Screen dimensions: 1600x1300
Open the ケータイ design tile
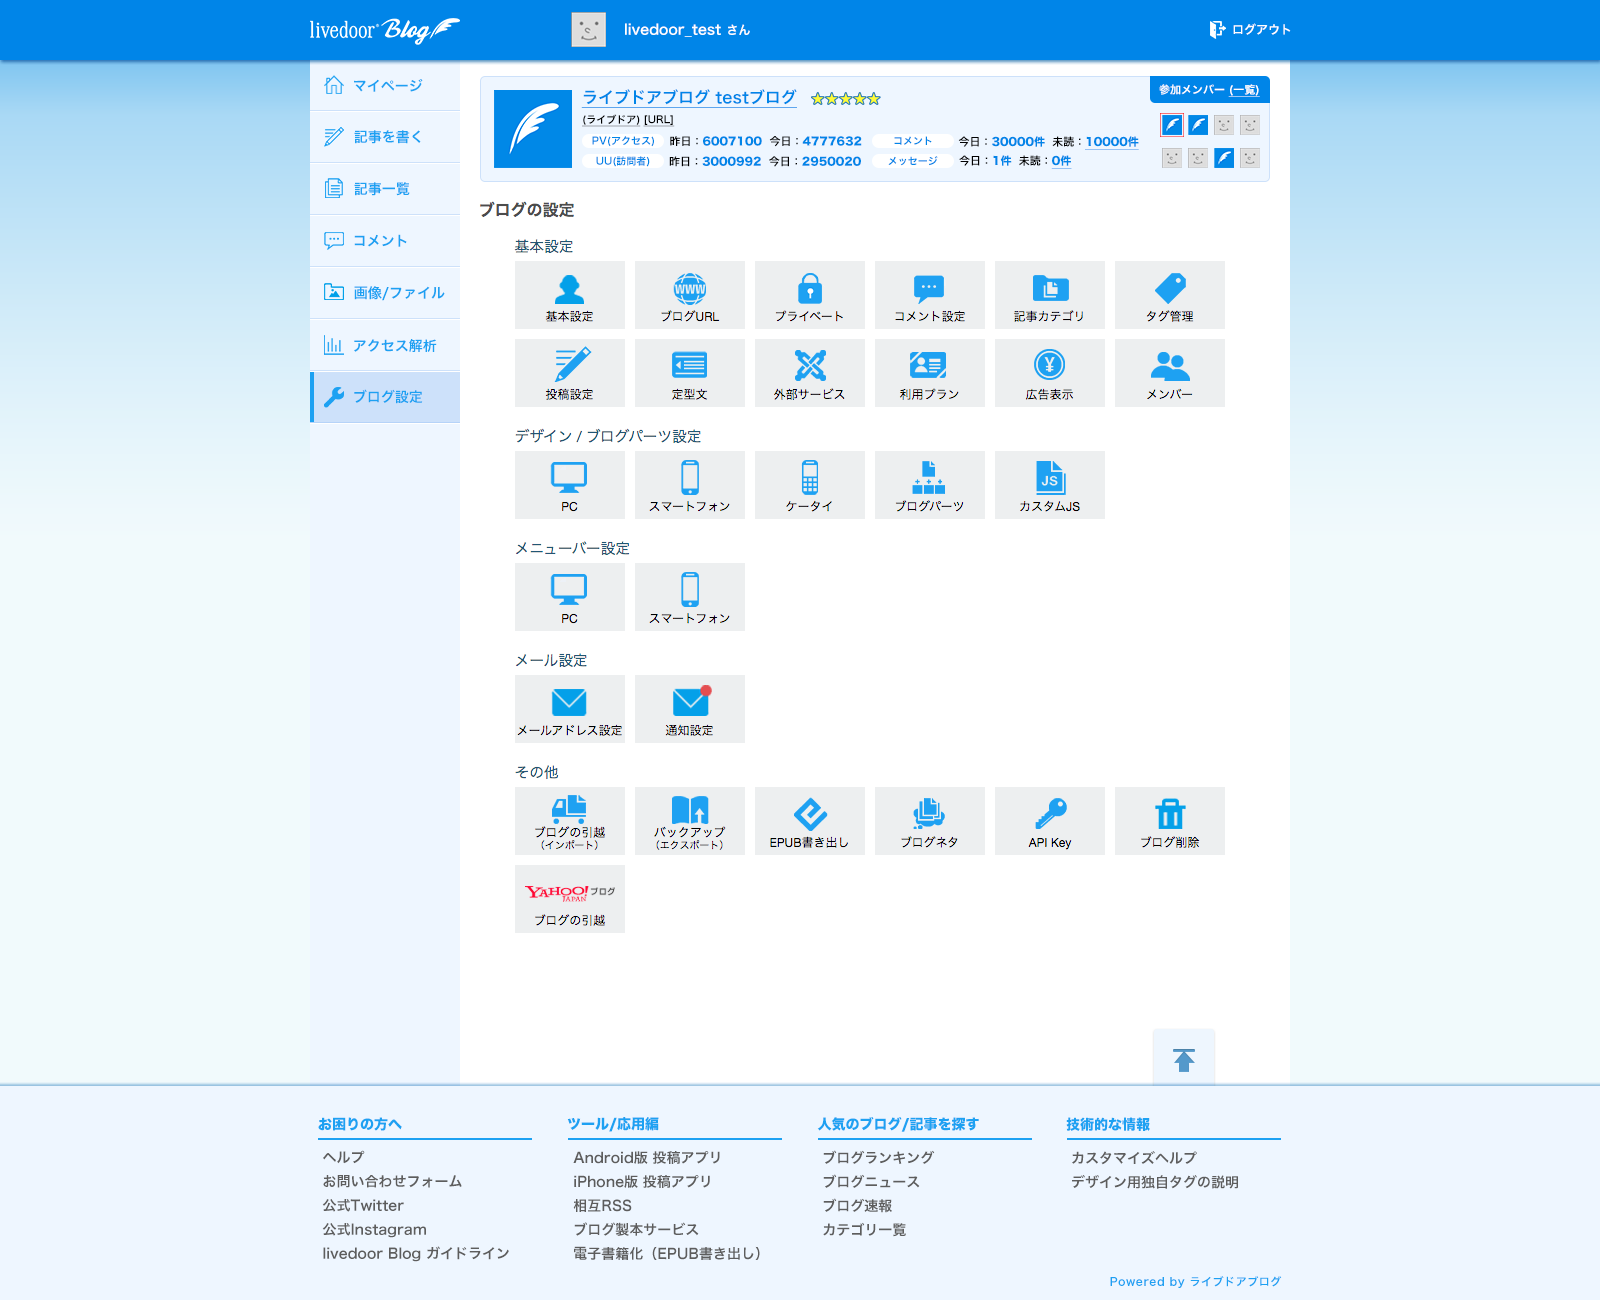(810, 485)
